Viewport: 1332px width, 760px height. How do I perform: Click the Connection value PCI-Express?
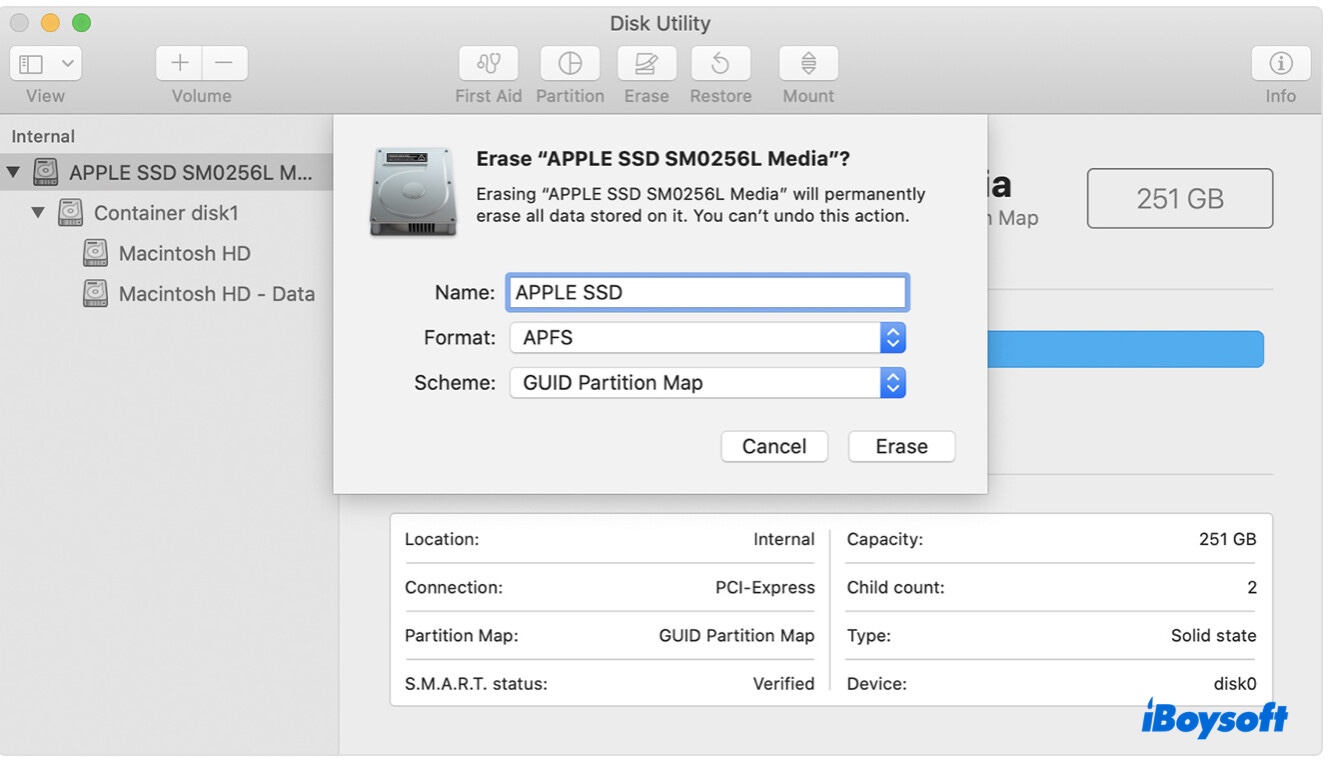point(765,587)
